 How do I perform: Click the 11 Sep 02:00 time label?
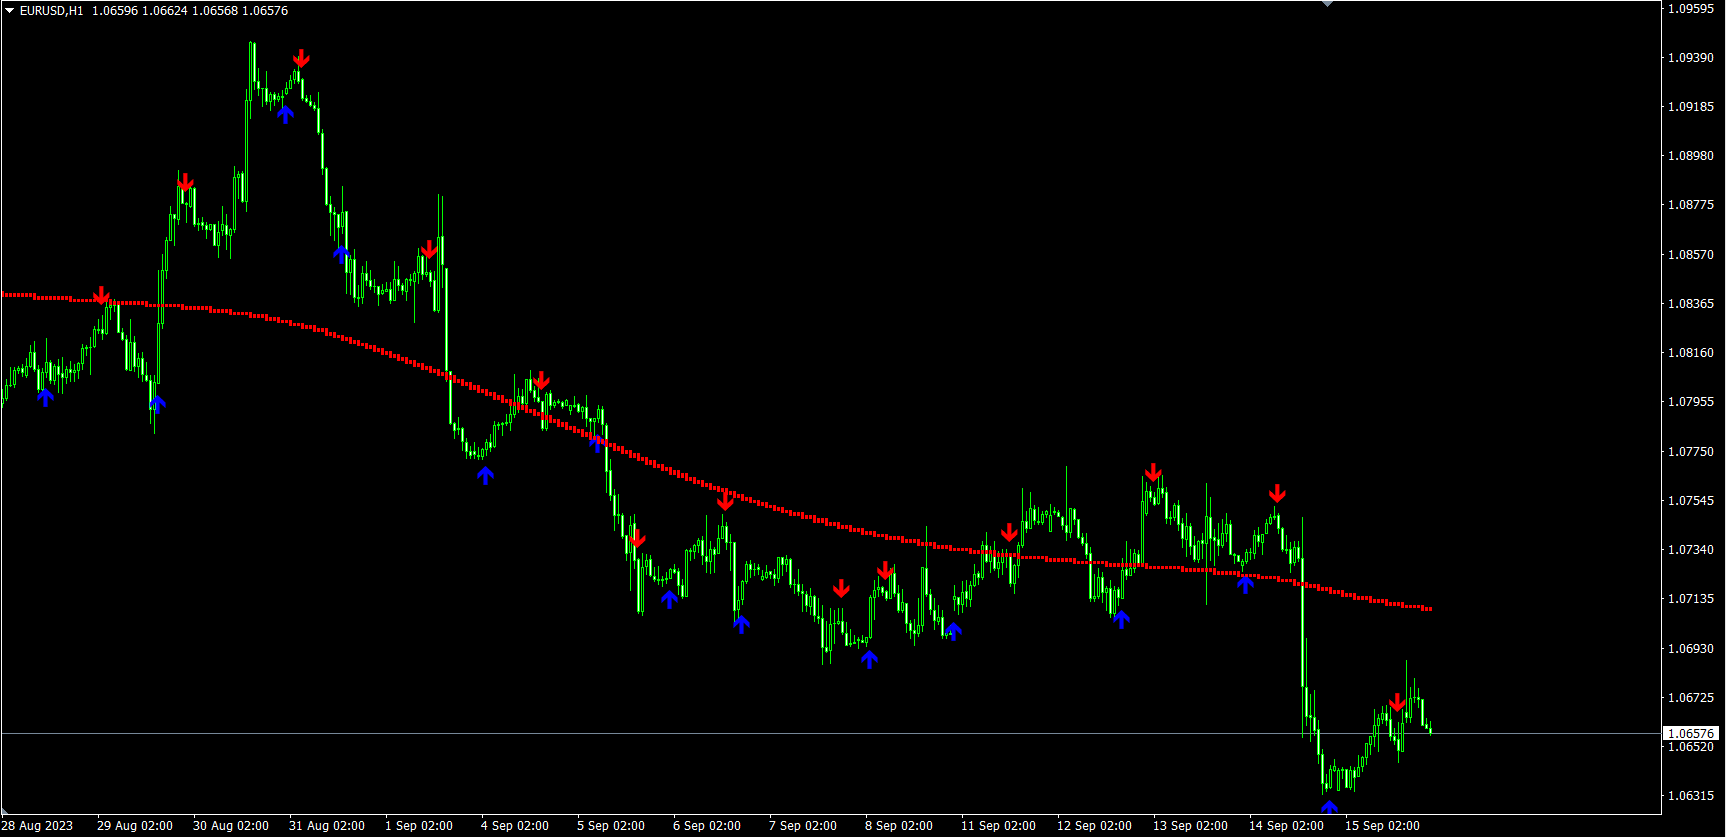pyautogui.click(x=999, y=826)
